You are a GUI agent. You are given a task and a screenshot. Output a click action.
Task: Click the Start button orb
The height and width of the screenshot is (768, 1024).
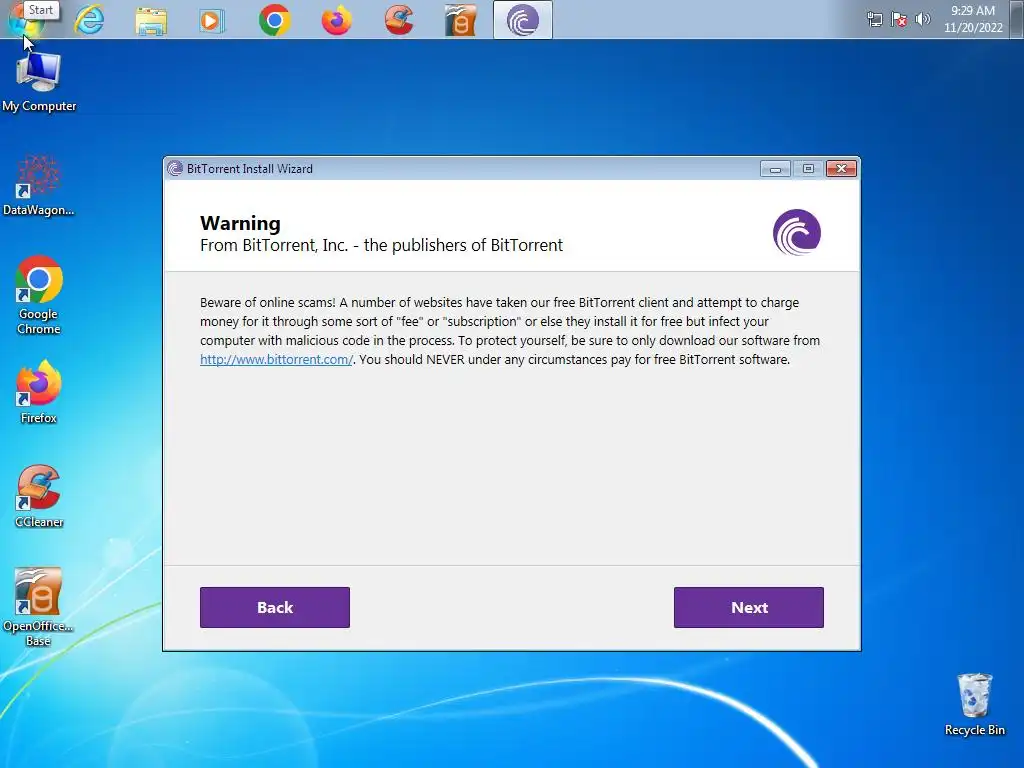point(25,20)
